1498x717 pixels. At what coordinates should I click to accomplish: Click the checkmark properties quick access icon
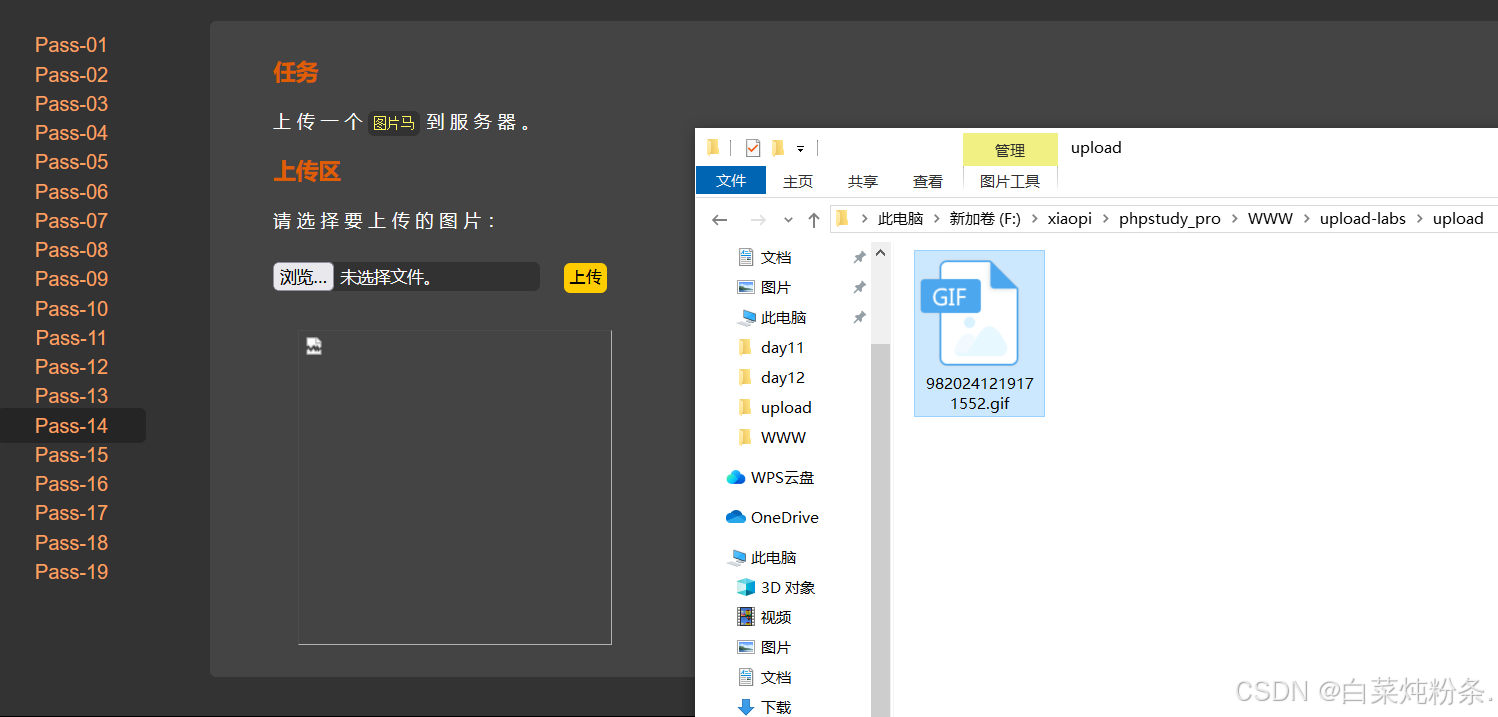(753, 148)
